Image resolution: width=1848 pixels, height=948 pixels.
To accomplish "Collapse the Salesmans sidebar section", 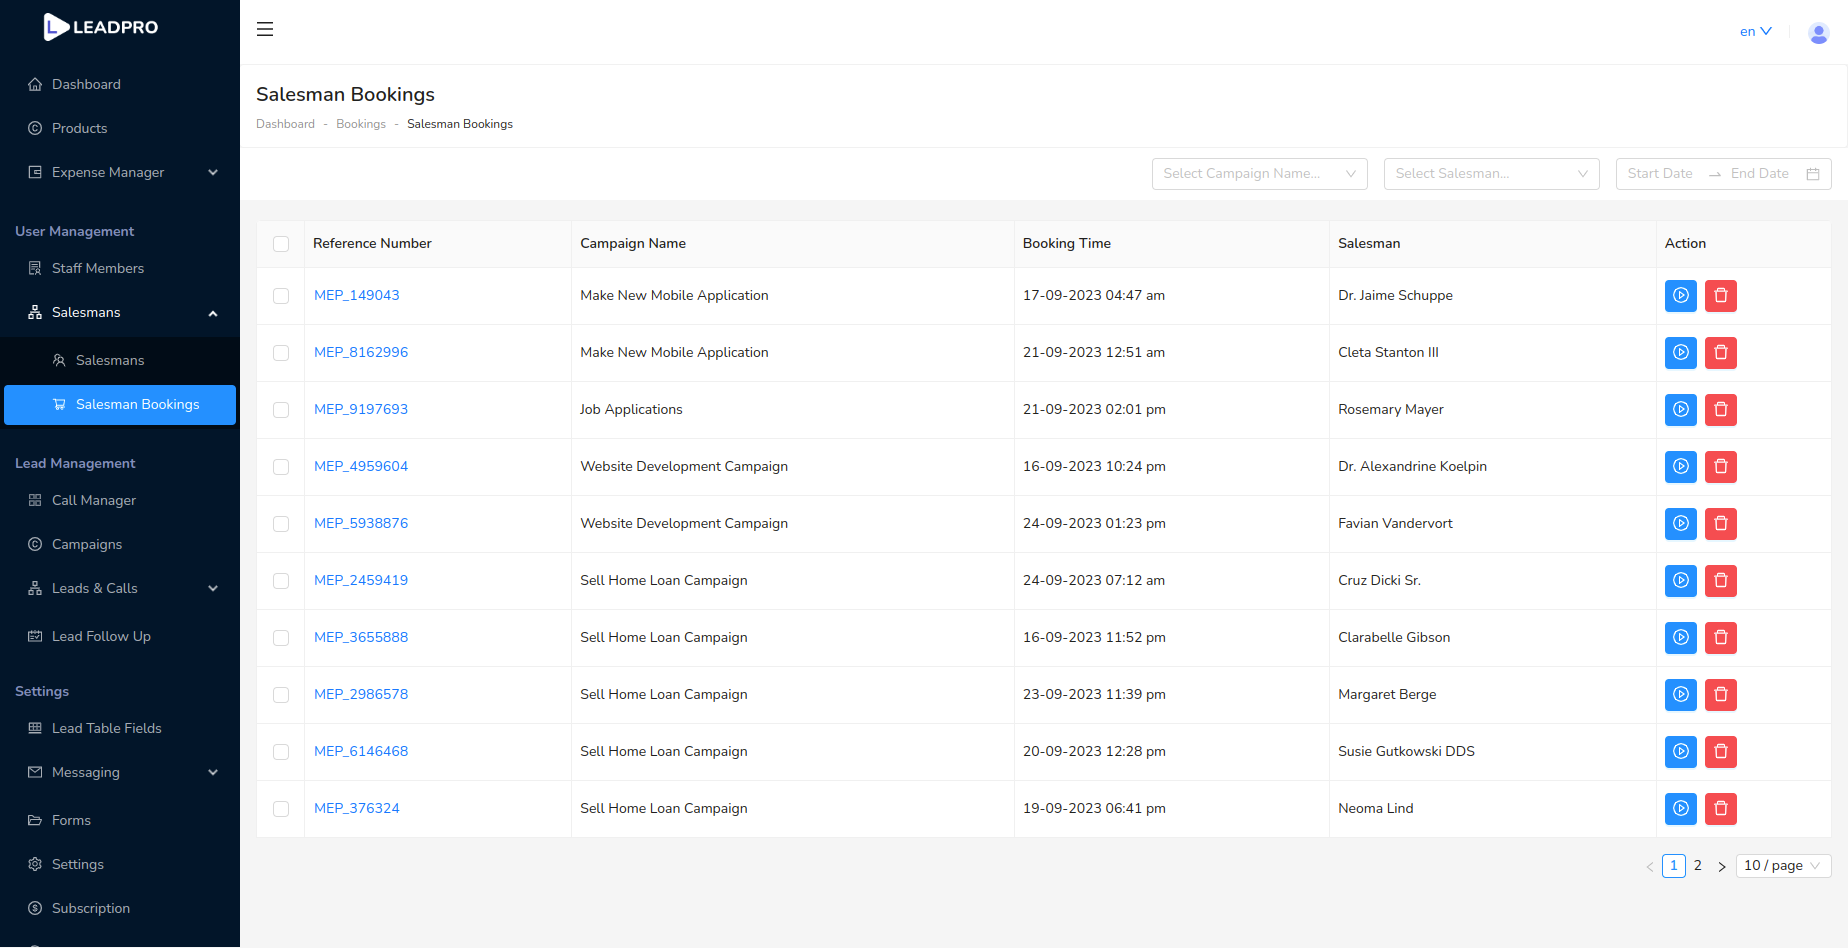I will 213,312.
